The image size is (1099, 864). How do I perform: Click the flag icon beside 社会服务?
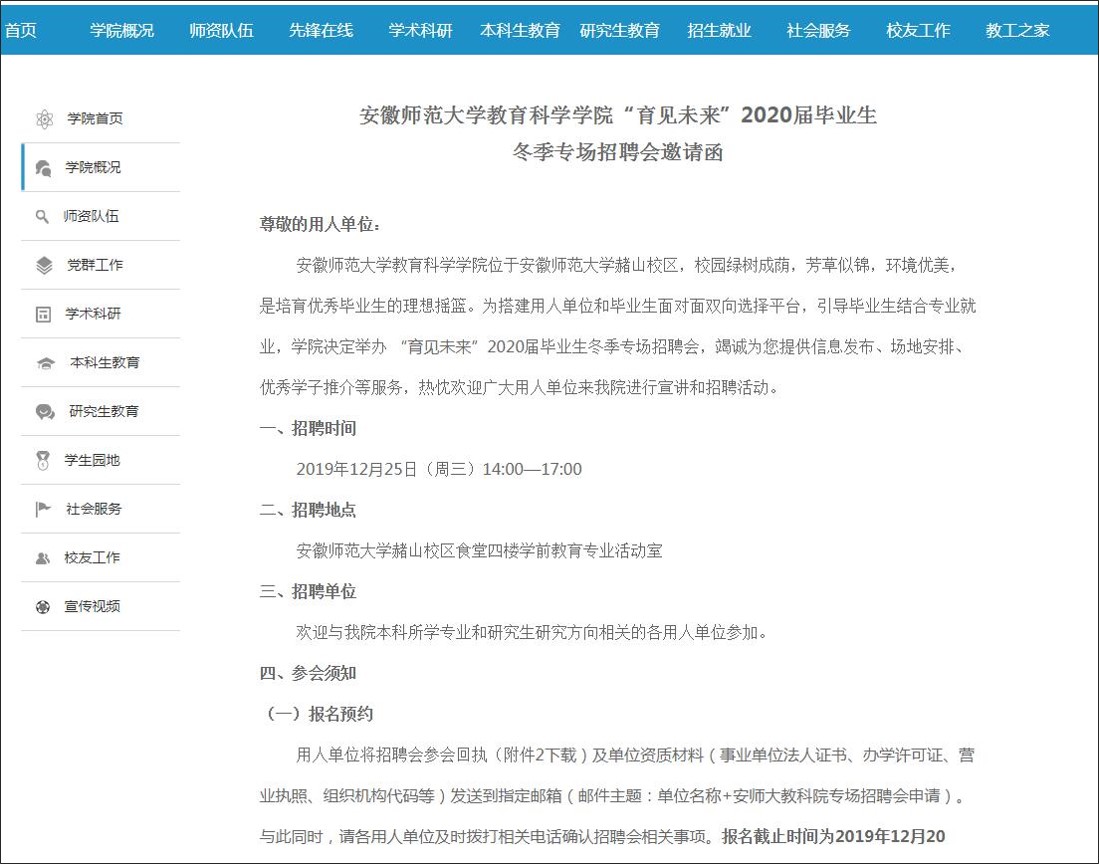(x=43, y=509)
